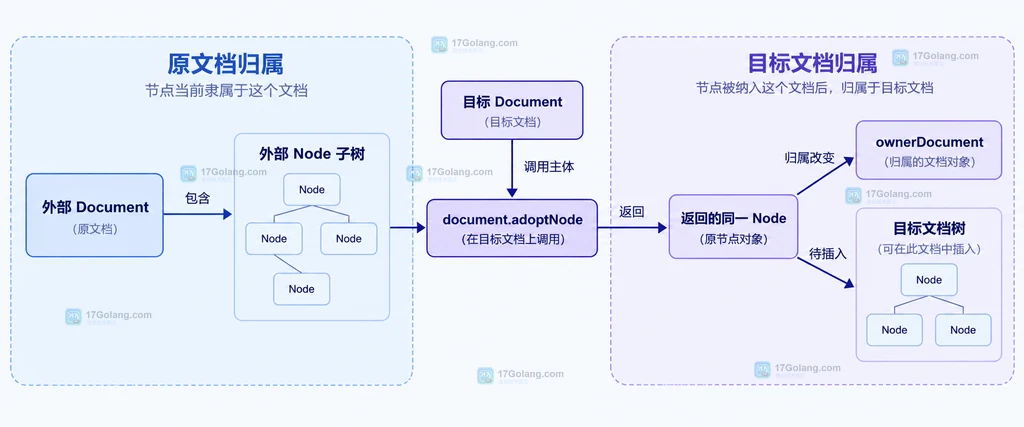Click the '包含' arrow label
Viewport: 1024px width, 427px height.
click(198, 198)
